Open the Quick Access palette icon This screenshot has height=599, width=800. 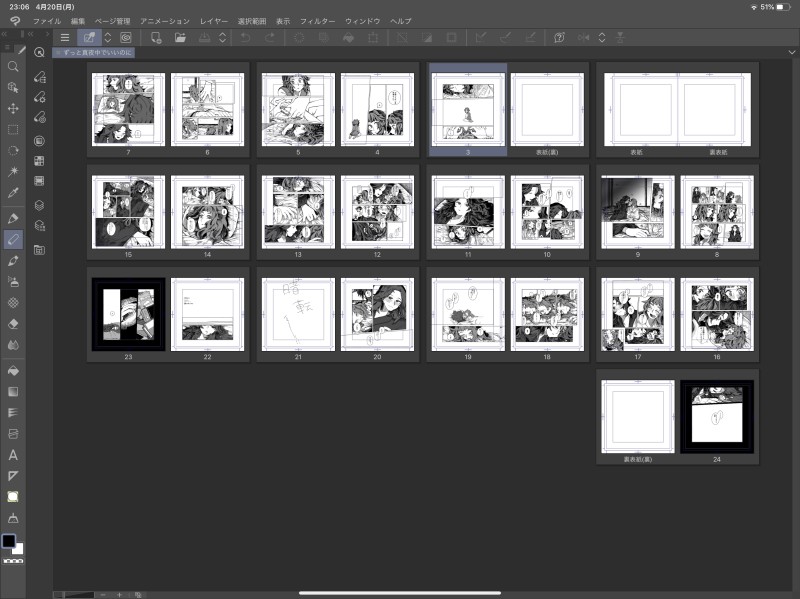pyautogui.click(x=39, y=52)
